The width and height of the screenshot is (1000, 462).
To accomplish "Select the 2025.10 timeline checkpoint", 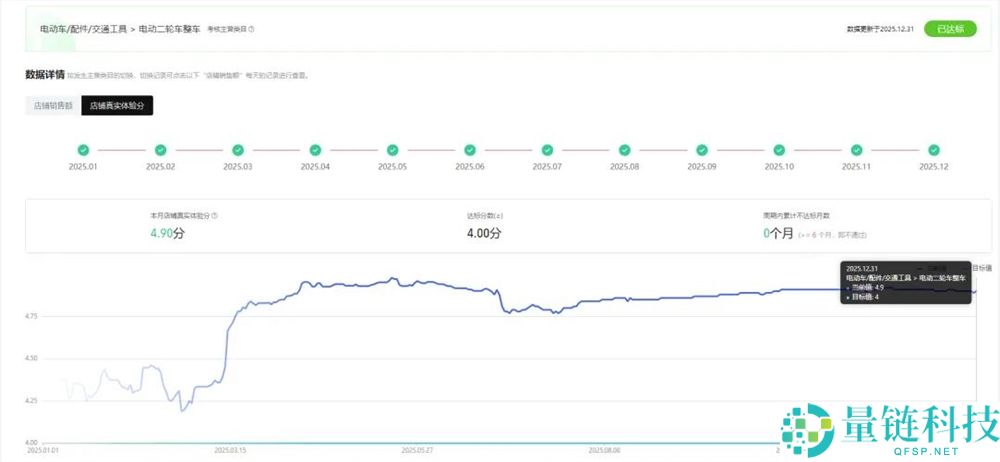I will pos(778,150).
